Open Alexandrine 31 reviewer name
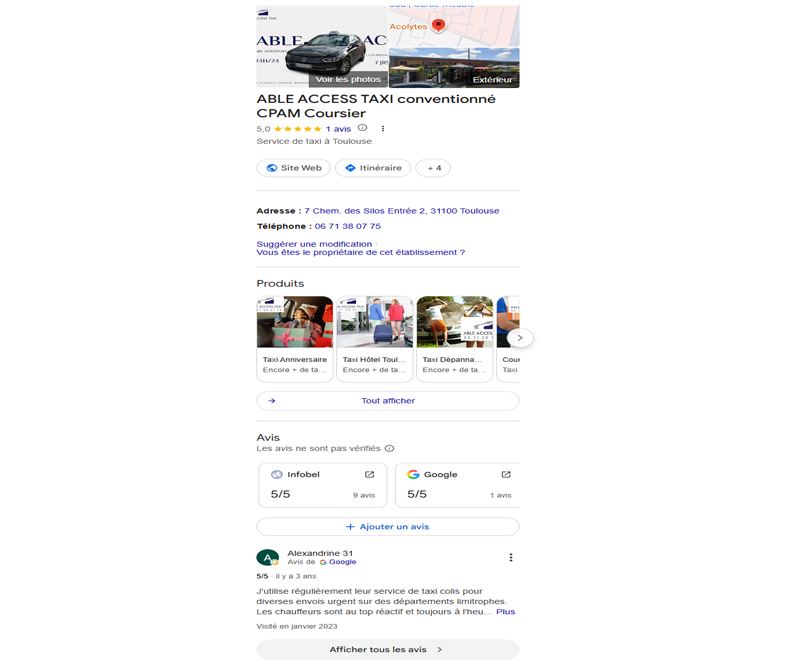The width and height of the screenshot is (800, 667). [x=320, y=553]
